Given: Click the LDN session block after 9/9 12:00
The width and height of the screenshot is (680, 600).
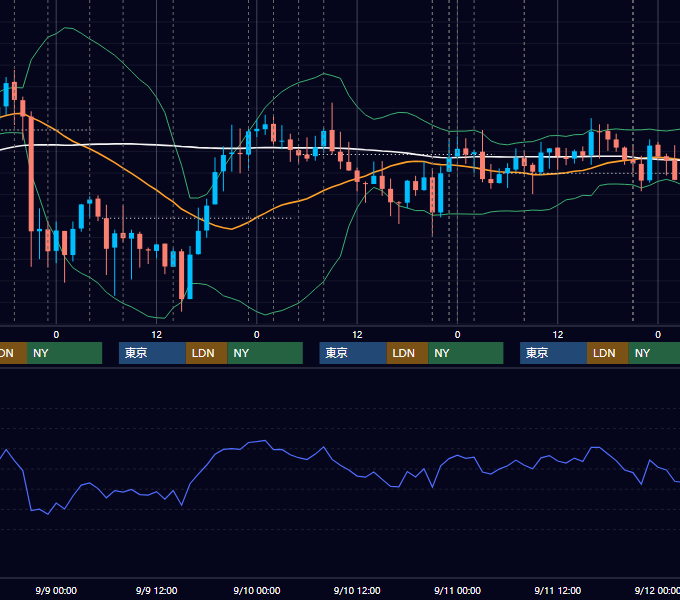Looking at the screenshot, I should [x=206, y=353].
